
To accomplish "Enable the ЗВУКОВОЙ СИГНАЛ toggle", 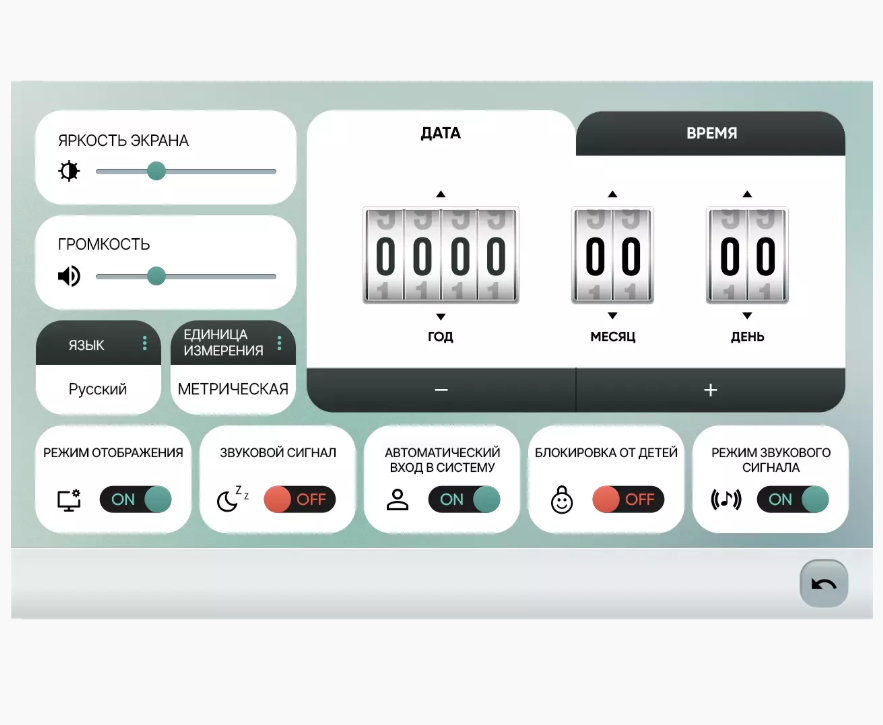I will tap(300, 499).
